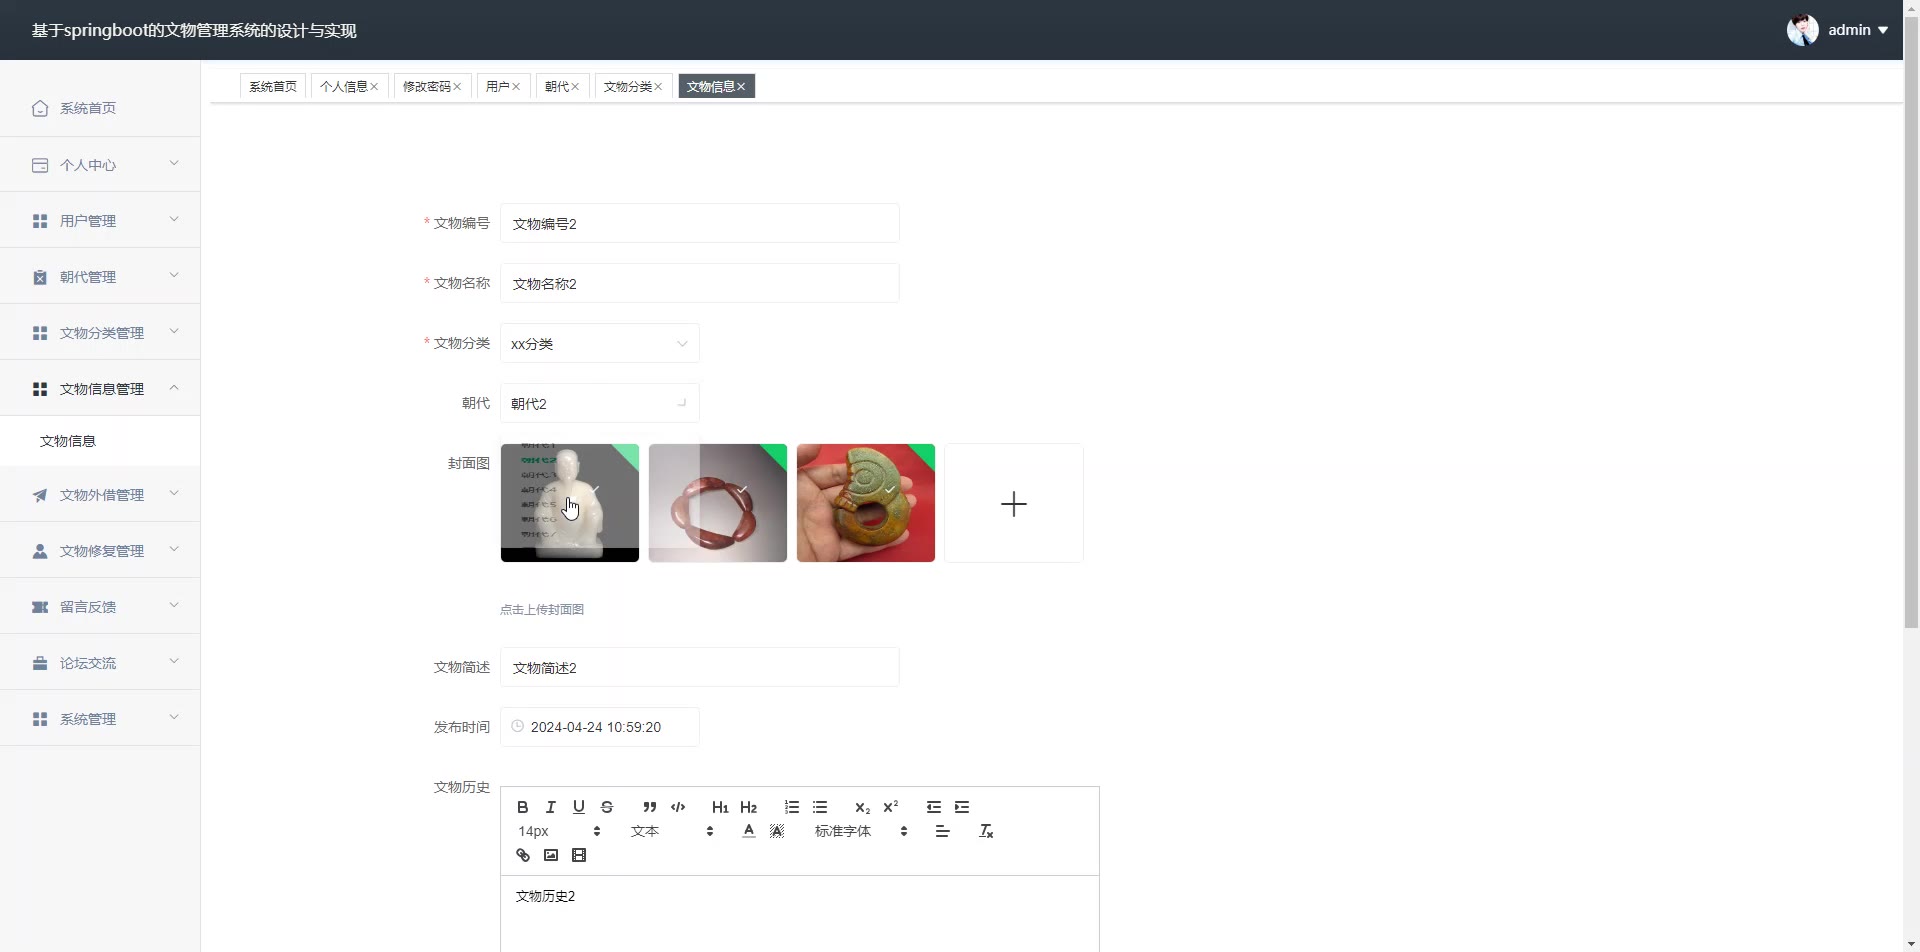
Task: Open the text color picker
Action: pos(749,831)
